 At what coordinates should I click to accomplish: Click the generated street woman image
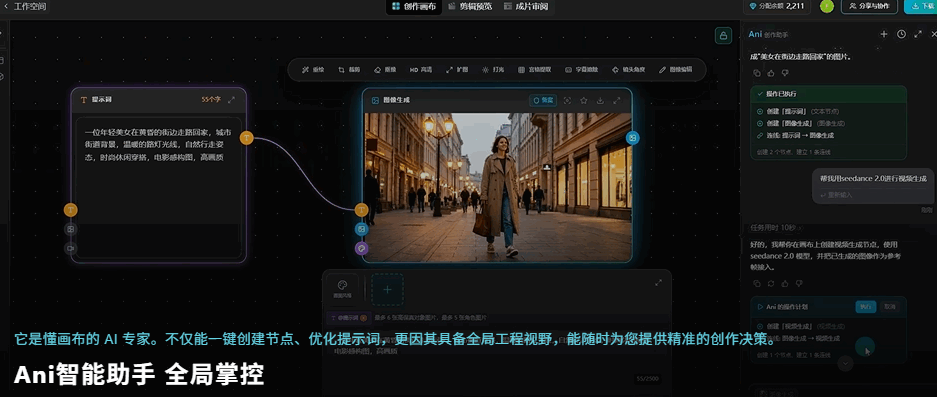pos(497,187)
